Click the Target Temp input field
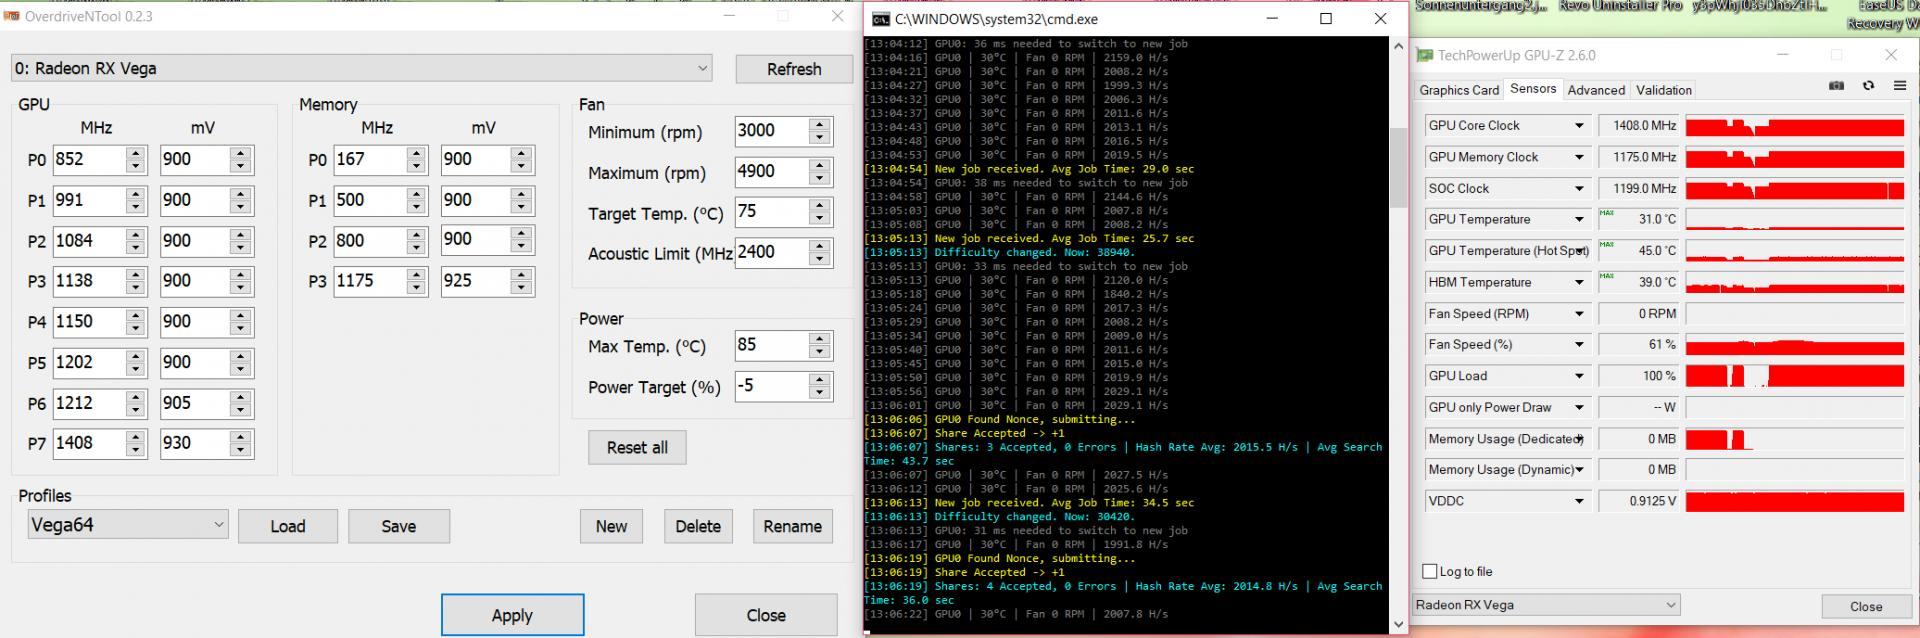The width and height of the screenshot is (1920, 638). coord(772,212)
